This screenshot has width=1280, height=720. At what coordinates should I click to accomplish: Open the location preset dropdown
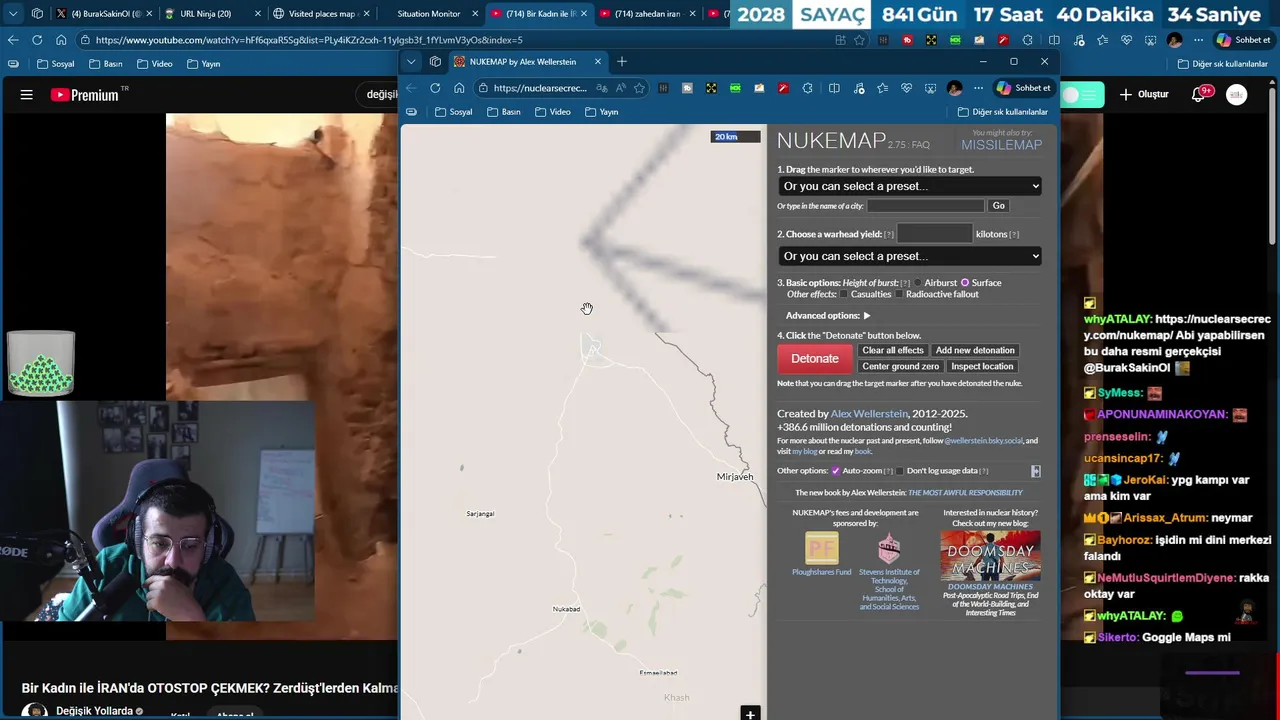tap(910, 186)
